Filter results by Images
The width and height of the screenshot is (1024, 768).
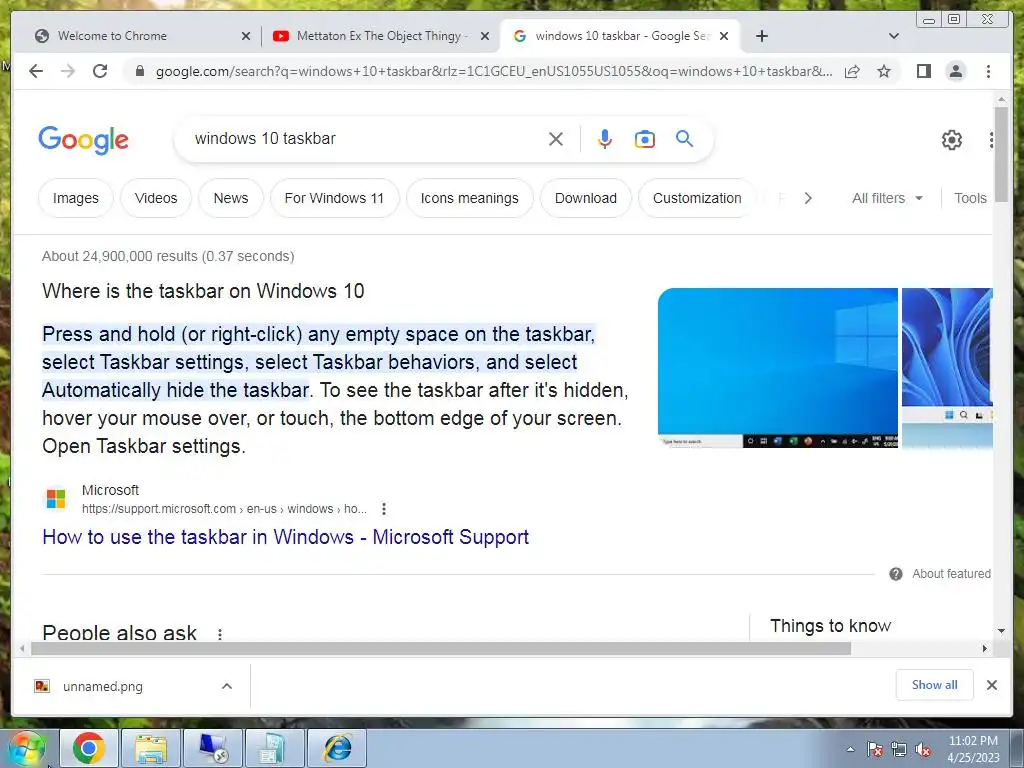76,198
